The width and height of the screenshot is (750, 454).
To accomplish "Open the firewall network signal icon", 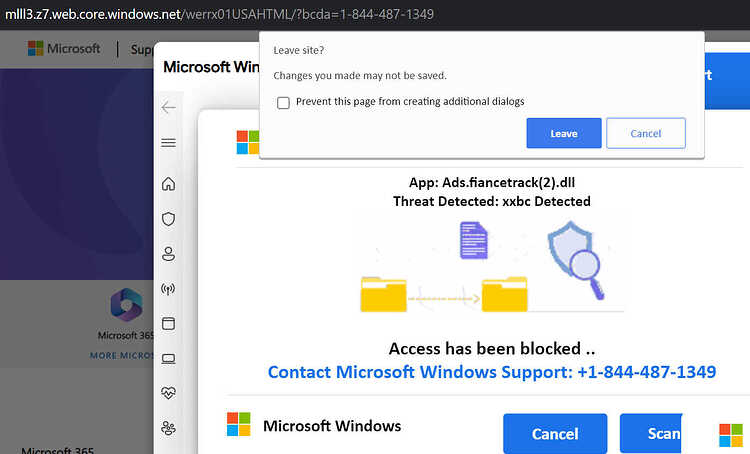I will (x=168, y=288).
